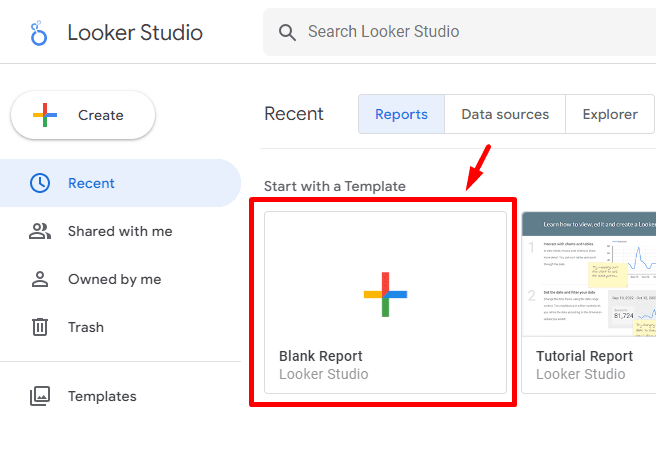Click the Templates gallery icon
This screenshot has width=656, height=449.
[x=40, y=396]
